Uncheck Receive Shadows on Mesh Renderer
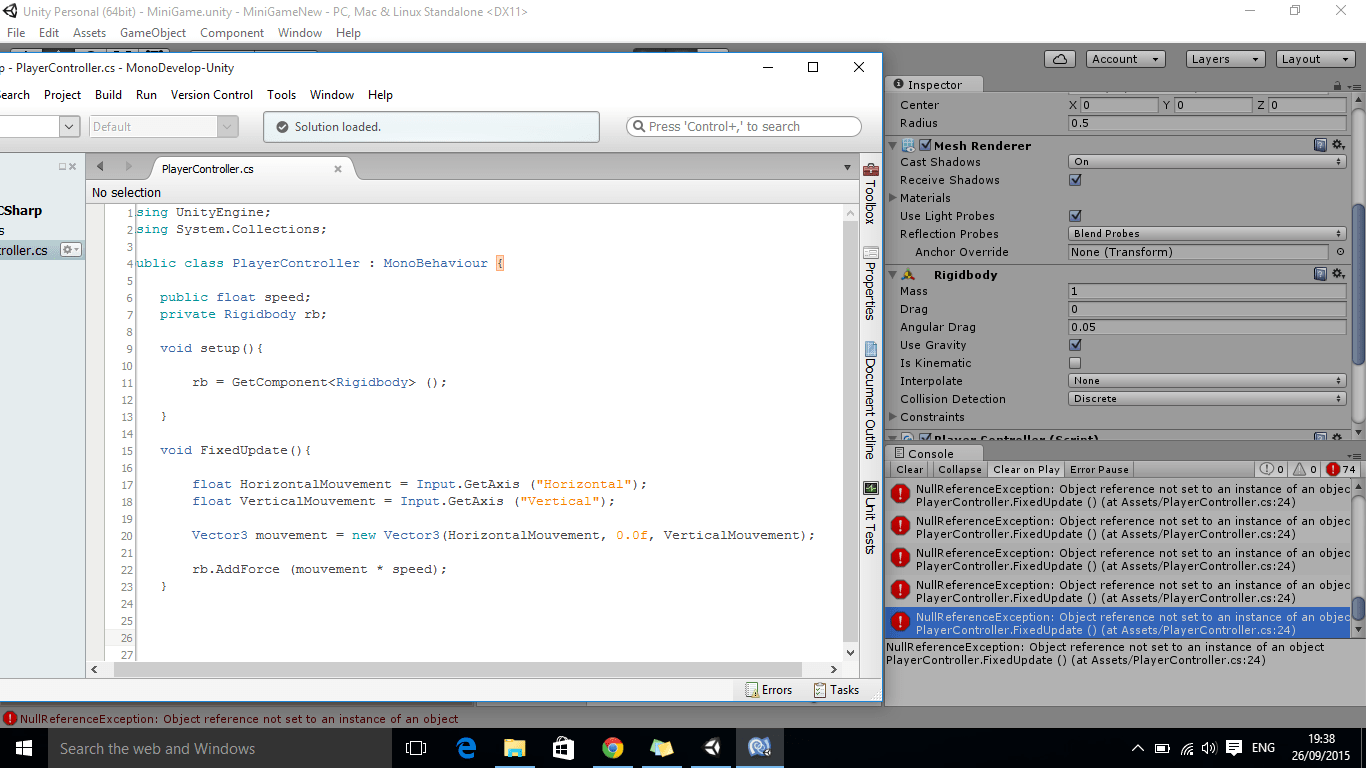1366x768 pixels. point(1075,180)
